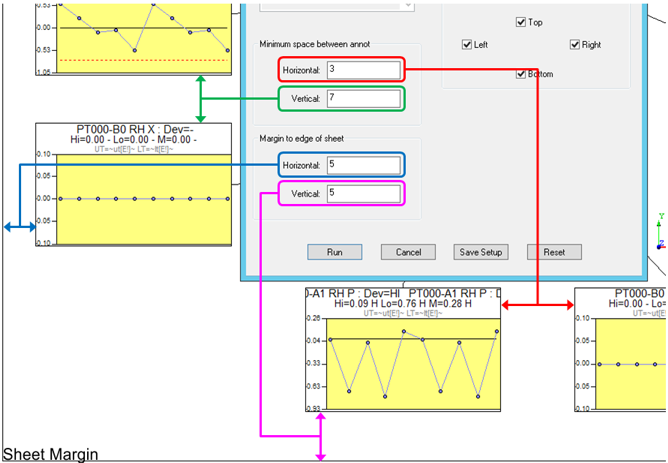
Task: Disable the Right checkbox
Action: point(575,44)
